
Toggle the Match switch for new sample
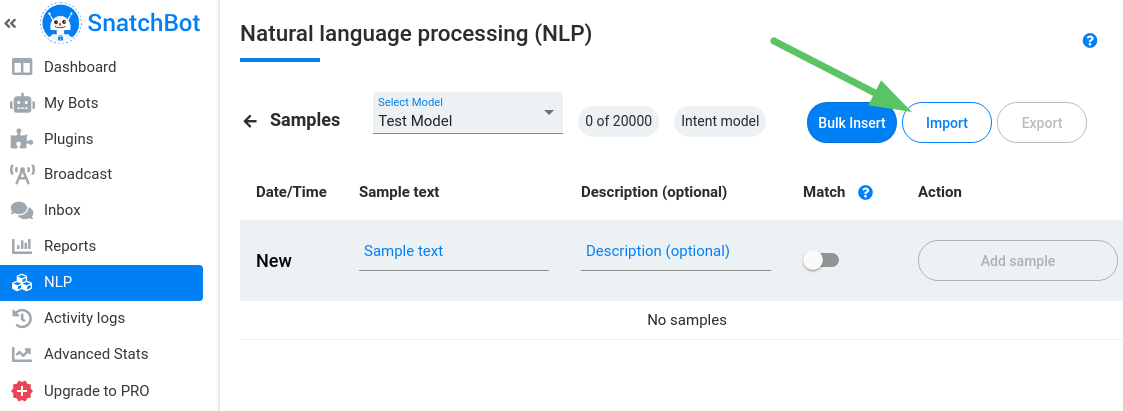pos(821,260)
